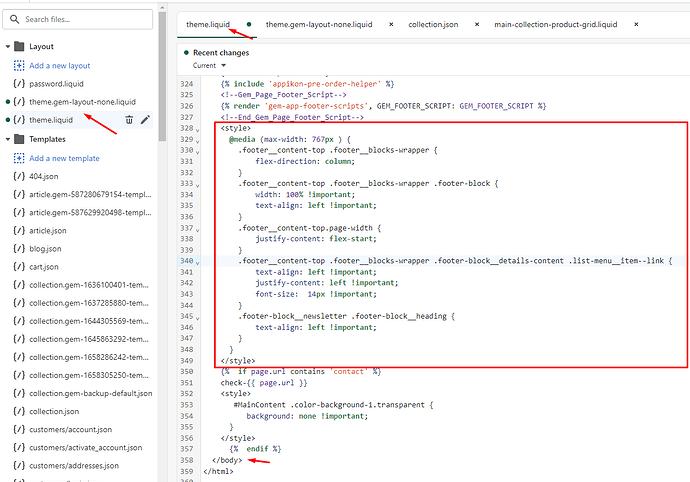Rename theme.liquid with pencil icon
This screenshot has height=482, width=690.
tap(145, 120)
